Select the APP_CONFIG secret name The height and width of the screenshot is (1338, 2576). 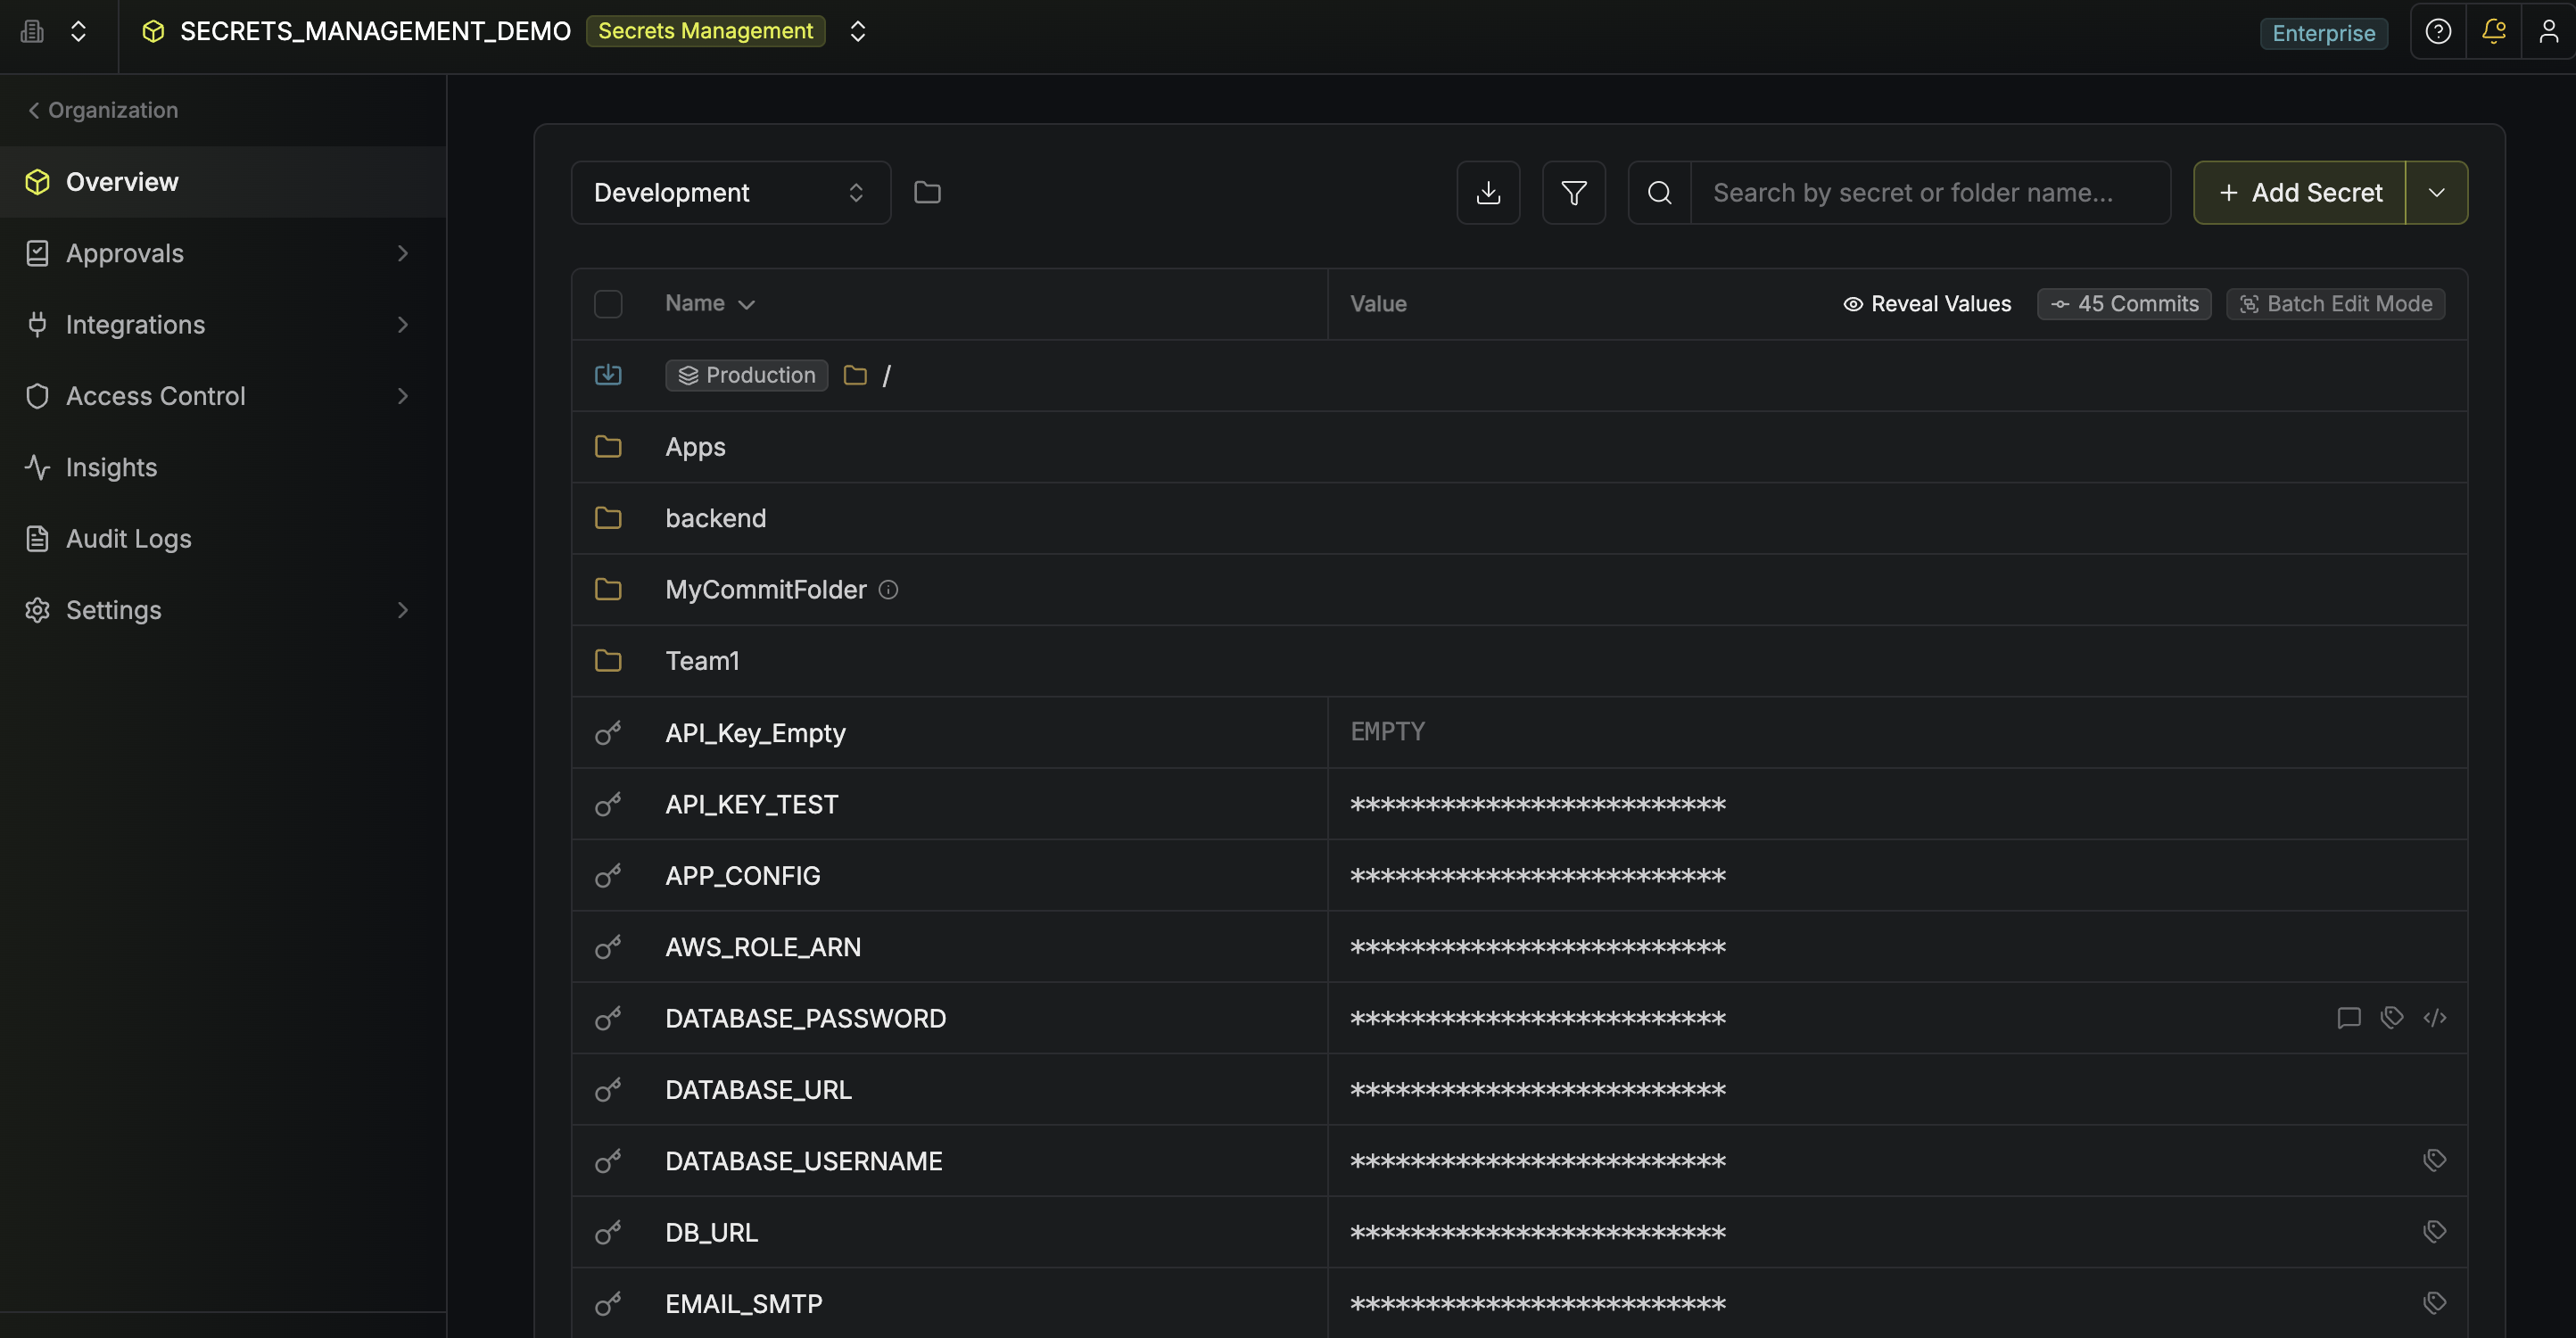(742, 876)
